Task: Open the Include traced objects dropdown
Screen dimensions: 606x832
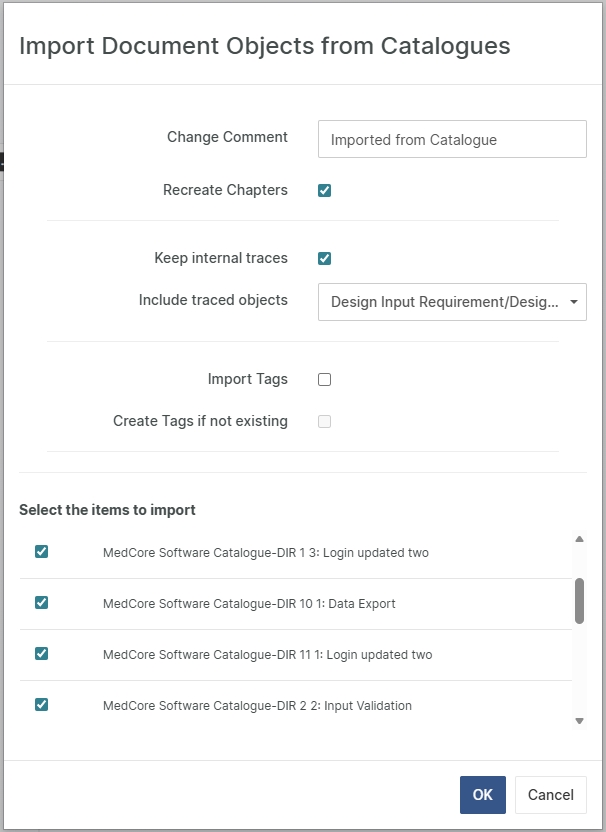Action: point(445,302)
